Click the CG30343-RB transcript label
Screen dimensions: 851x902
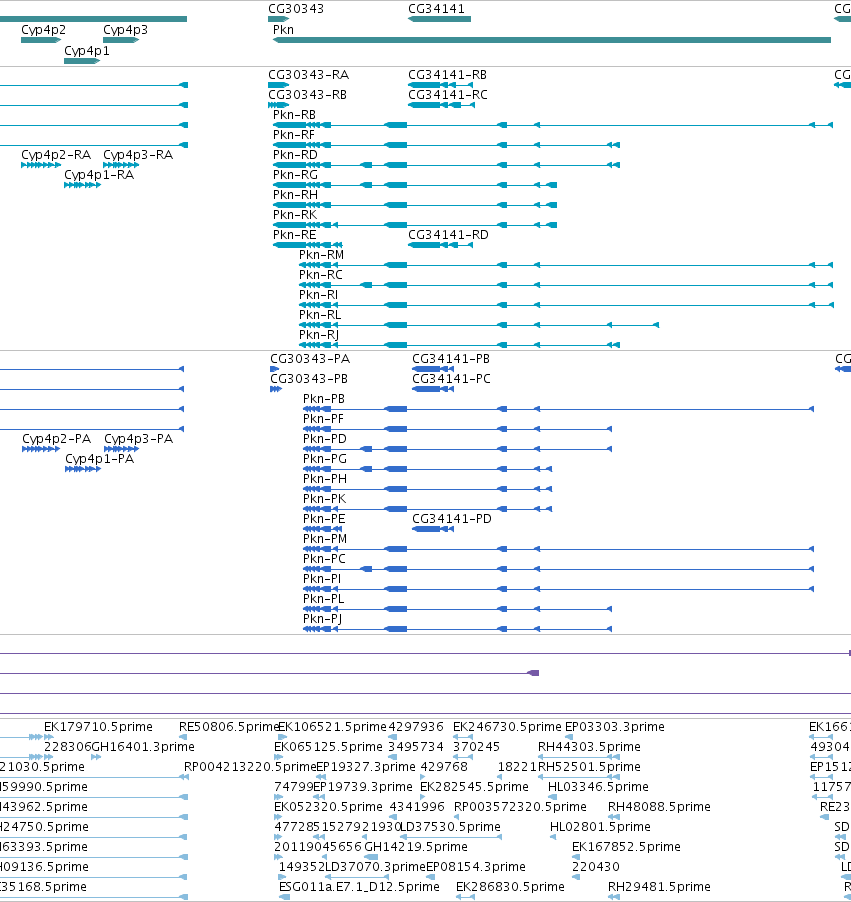pyautogui.click(x=307, y=94)
